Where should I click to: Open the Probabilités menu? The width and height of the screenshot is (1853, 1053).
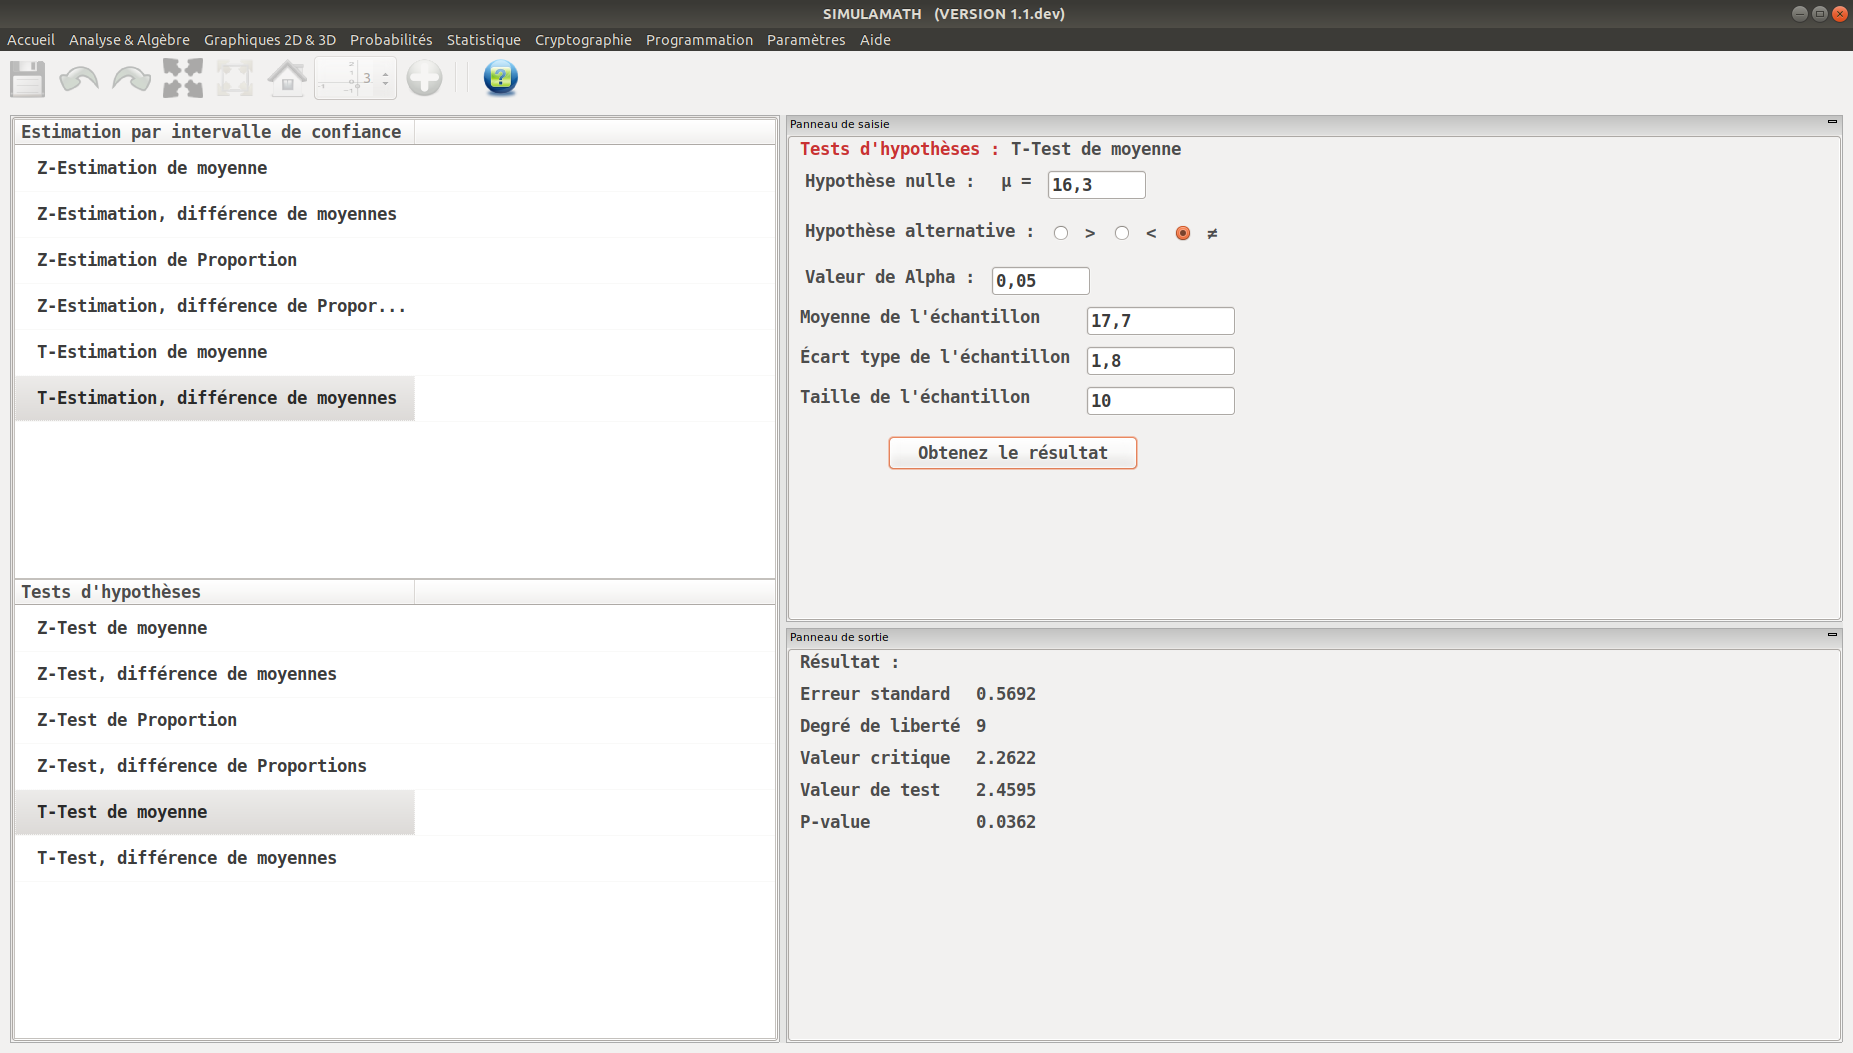click(391, 40)
